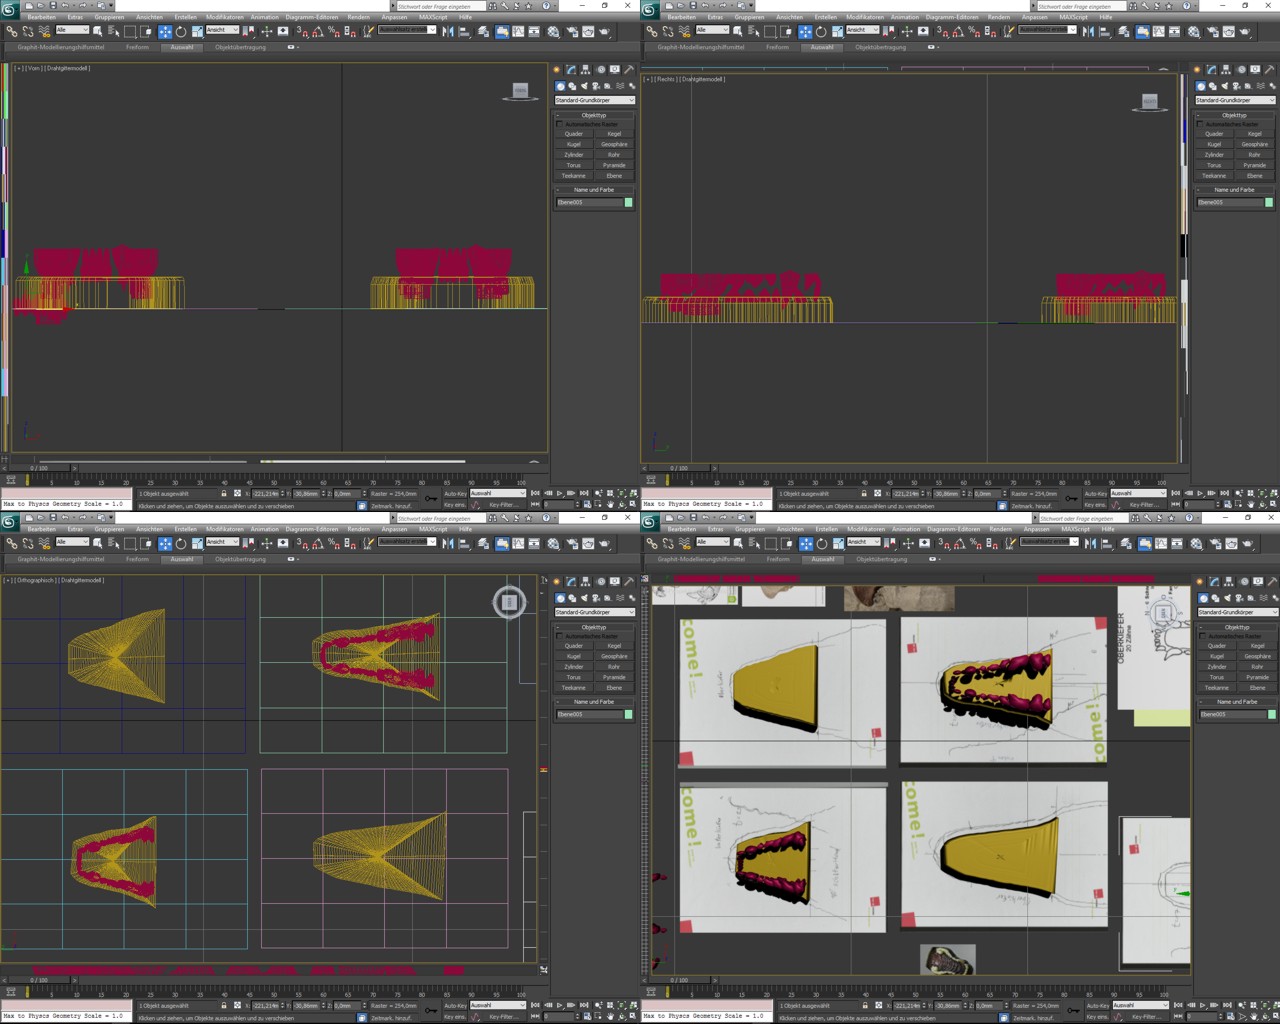
Task: Click the render teapot icon in the Vorn window
Action: [604, 32]
